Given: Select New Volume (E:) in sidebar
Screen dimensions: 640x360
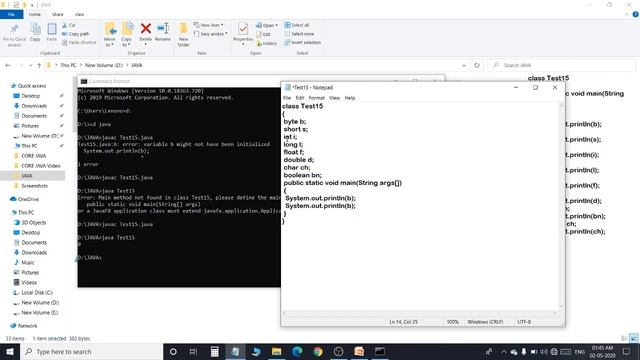Looking at the screenshot, I should 36,313.
